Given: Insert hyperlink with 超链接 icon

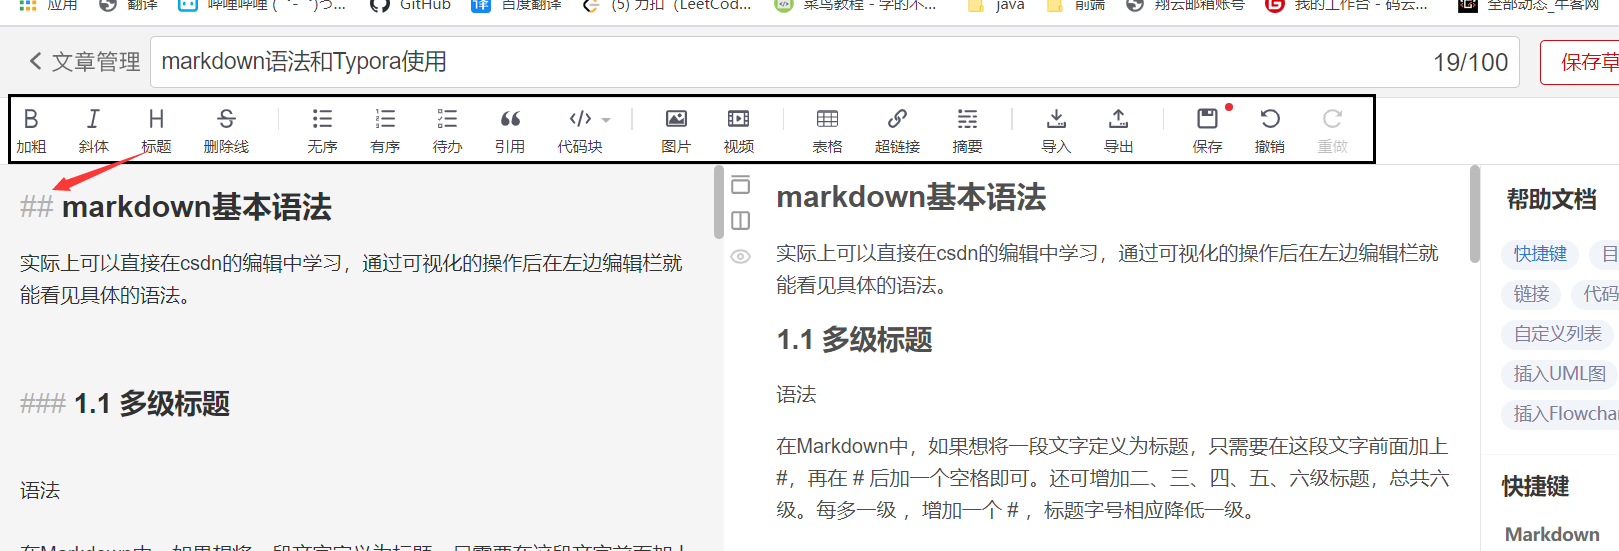Looking at the screenshot, I should pyautogui.click(x=897, y=130).
